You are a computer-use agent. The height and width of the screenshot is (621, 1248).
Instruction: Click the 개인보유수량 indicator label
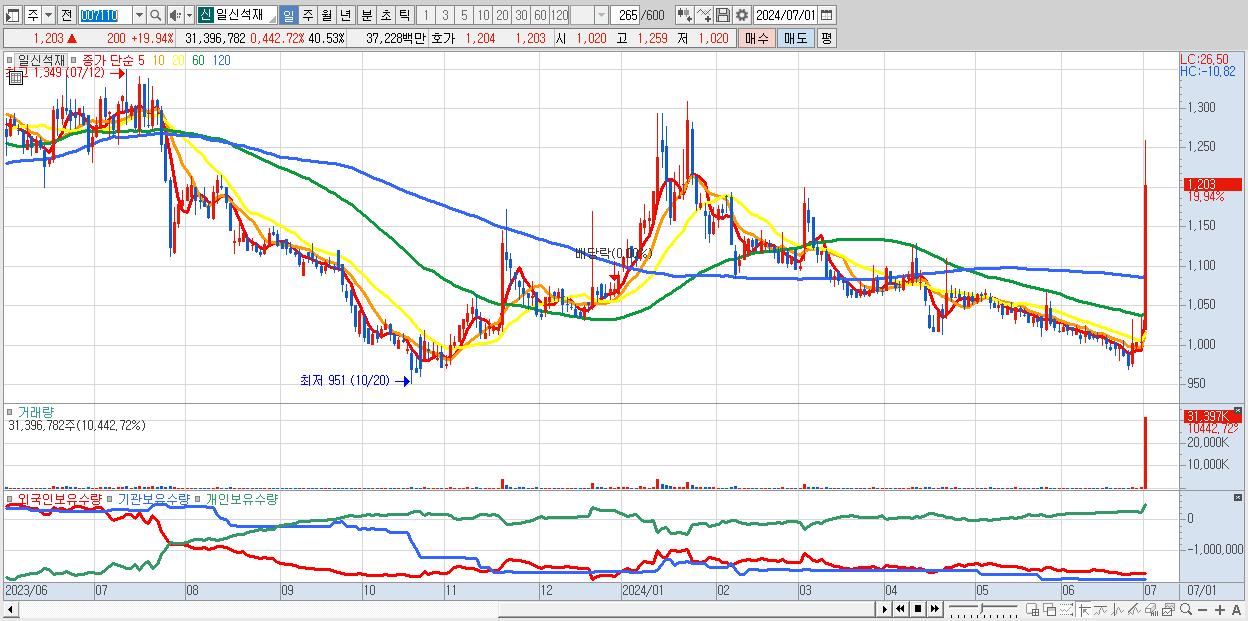click(x=241, y=498)
